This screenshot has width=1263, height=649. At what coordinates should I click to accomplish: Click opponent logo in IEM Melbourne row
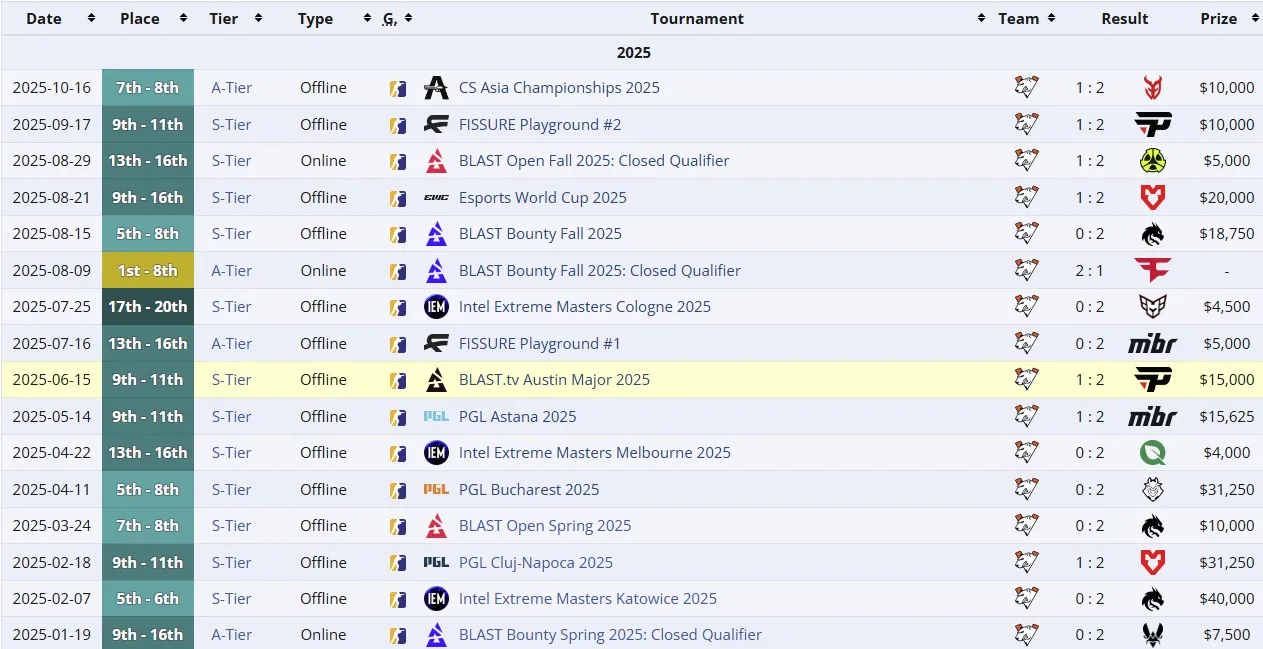point(1152,453)
